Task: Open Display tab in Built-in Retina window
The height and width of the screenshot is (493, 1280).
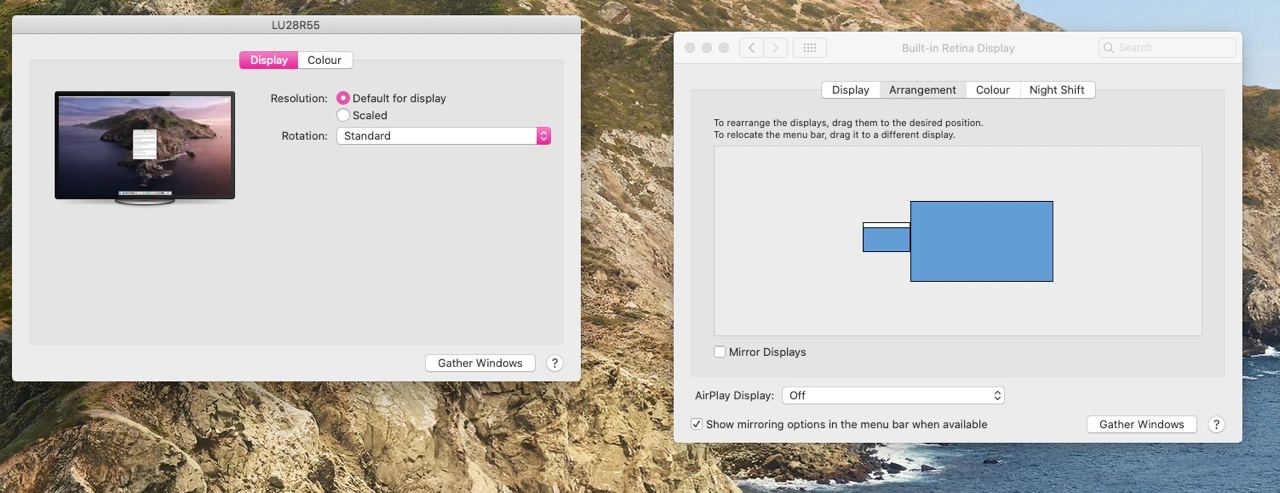Action: click(850, 90)
